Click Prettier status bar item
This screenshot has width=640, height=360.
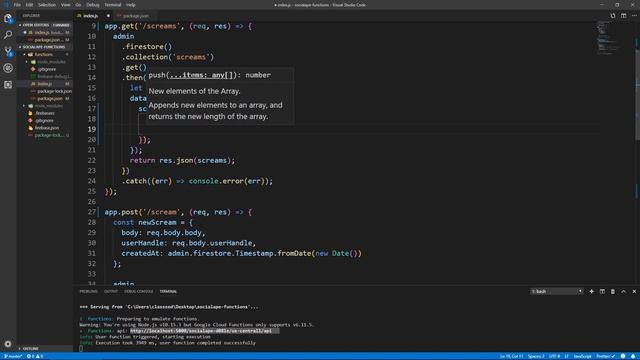pos(606,356)
